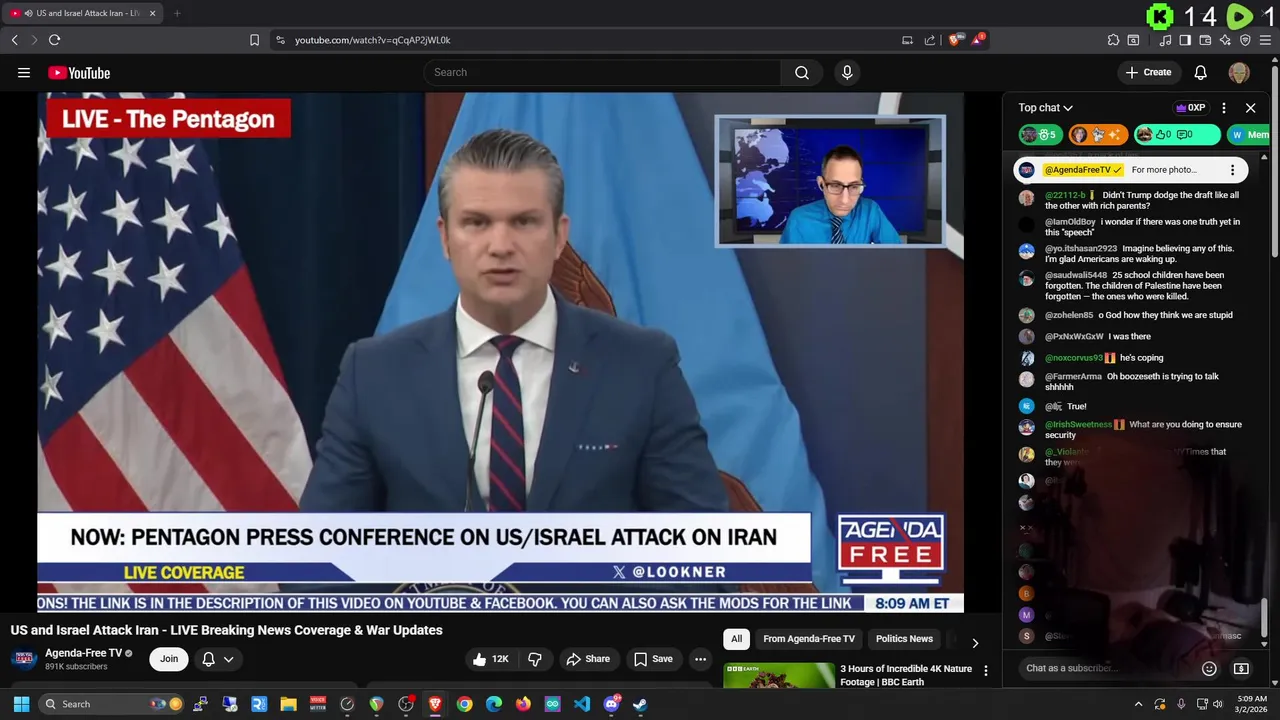Open YouTube notifications bell

pos(1201,72)
